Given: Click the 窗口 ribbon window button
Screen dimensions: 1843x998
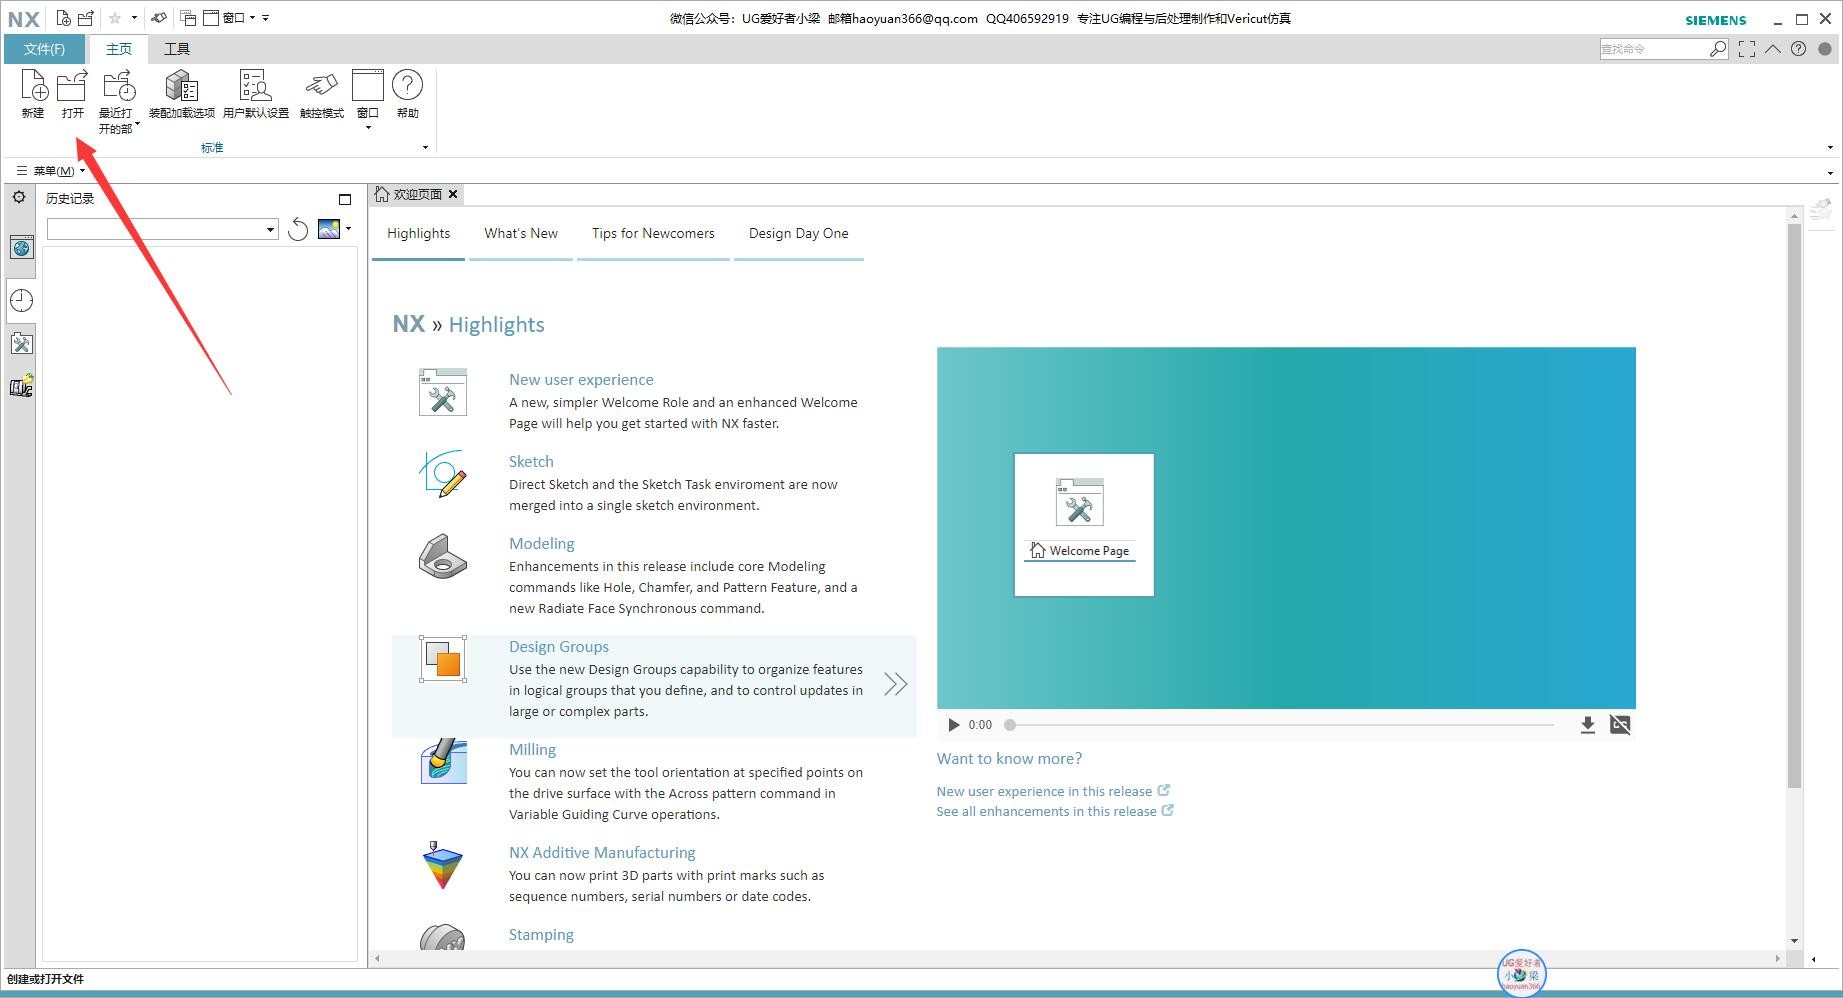Looking at the screenshot, I should 368,99.
